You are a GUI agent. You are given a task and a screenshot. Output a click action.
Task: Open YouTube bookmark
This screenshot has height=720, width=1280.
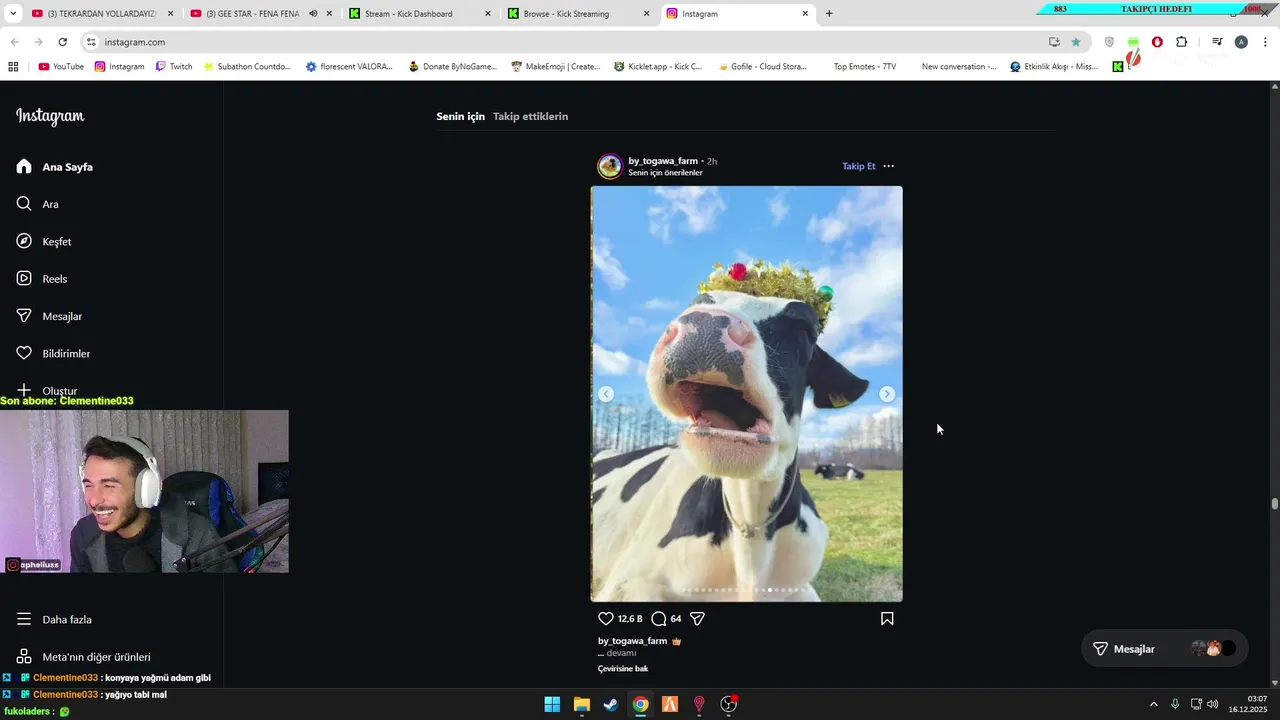61,67
